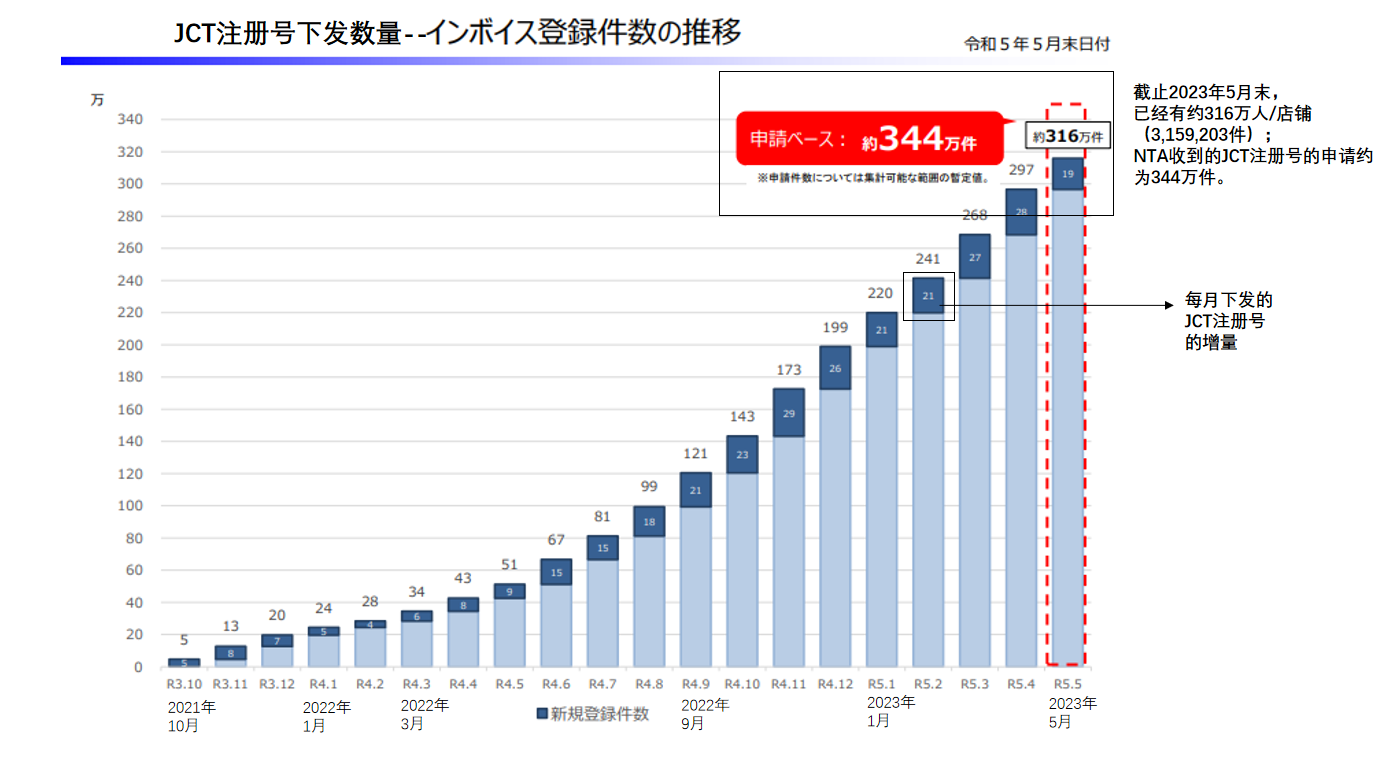Click the 'R4.10' x-axis label
Viewport: 1378px width, 758px height.
click(742, 685)
